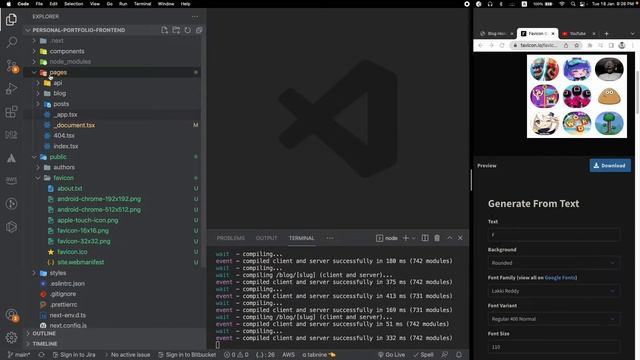Viewport: 640px width, 360px height.
Task: Collapse the favicon folder
Action: (x=38, y=178)
